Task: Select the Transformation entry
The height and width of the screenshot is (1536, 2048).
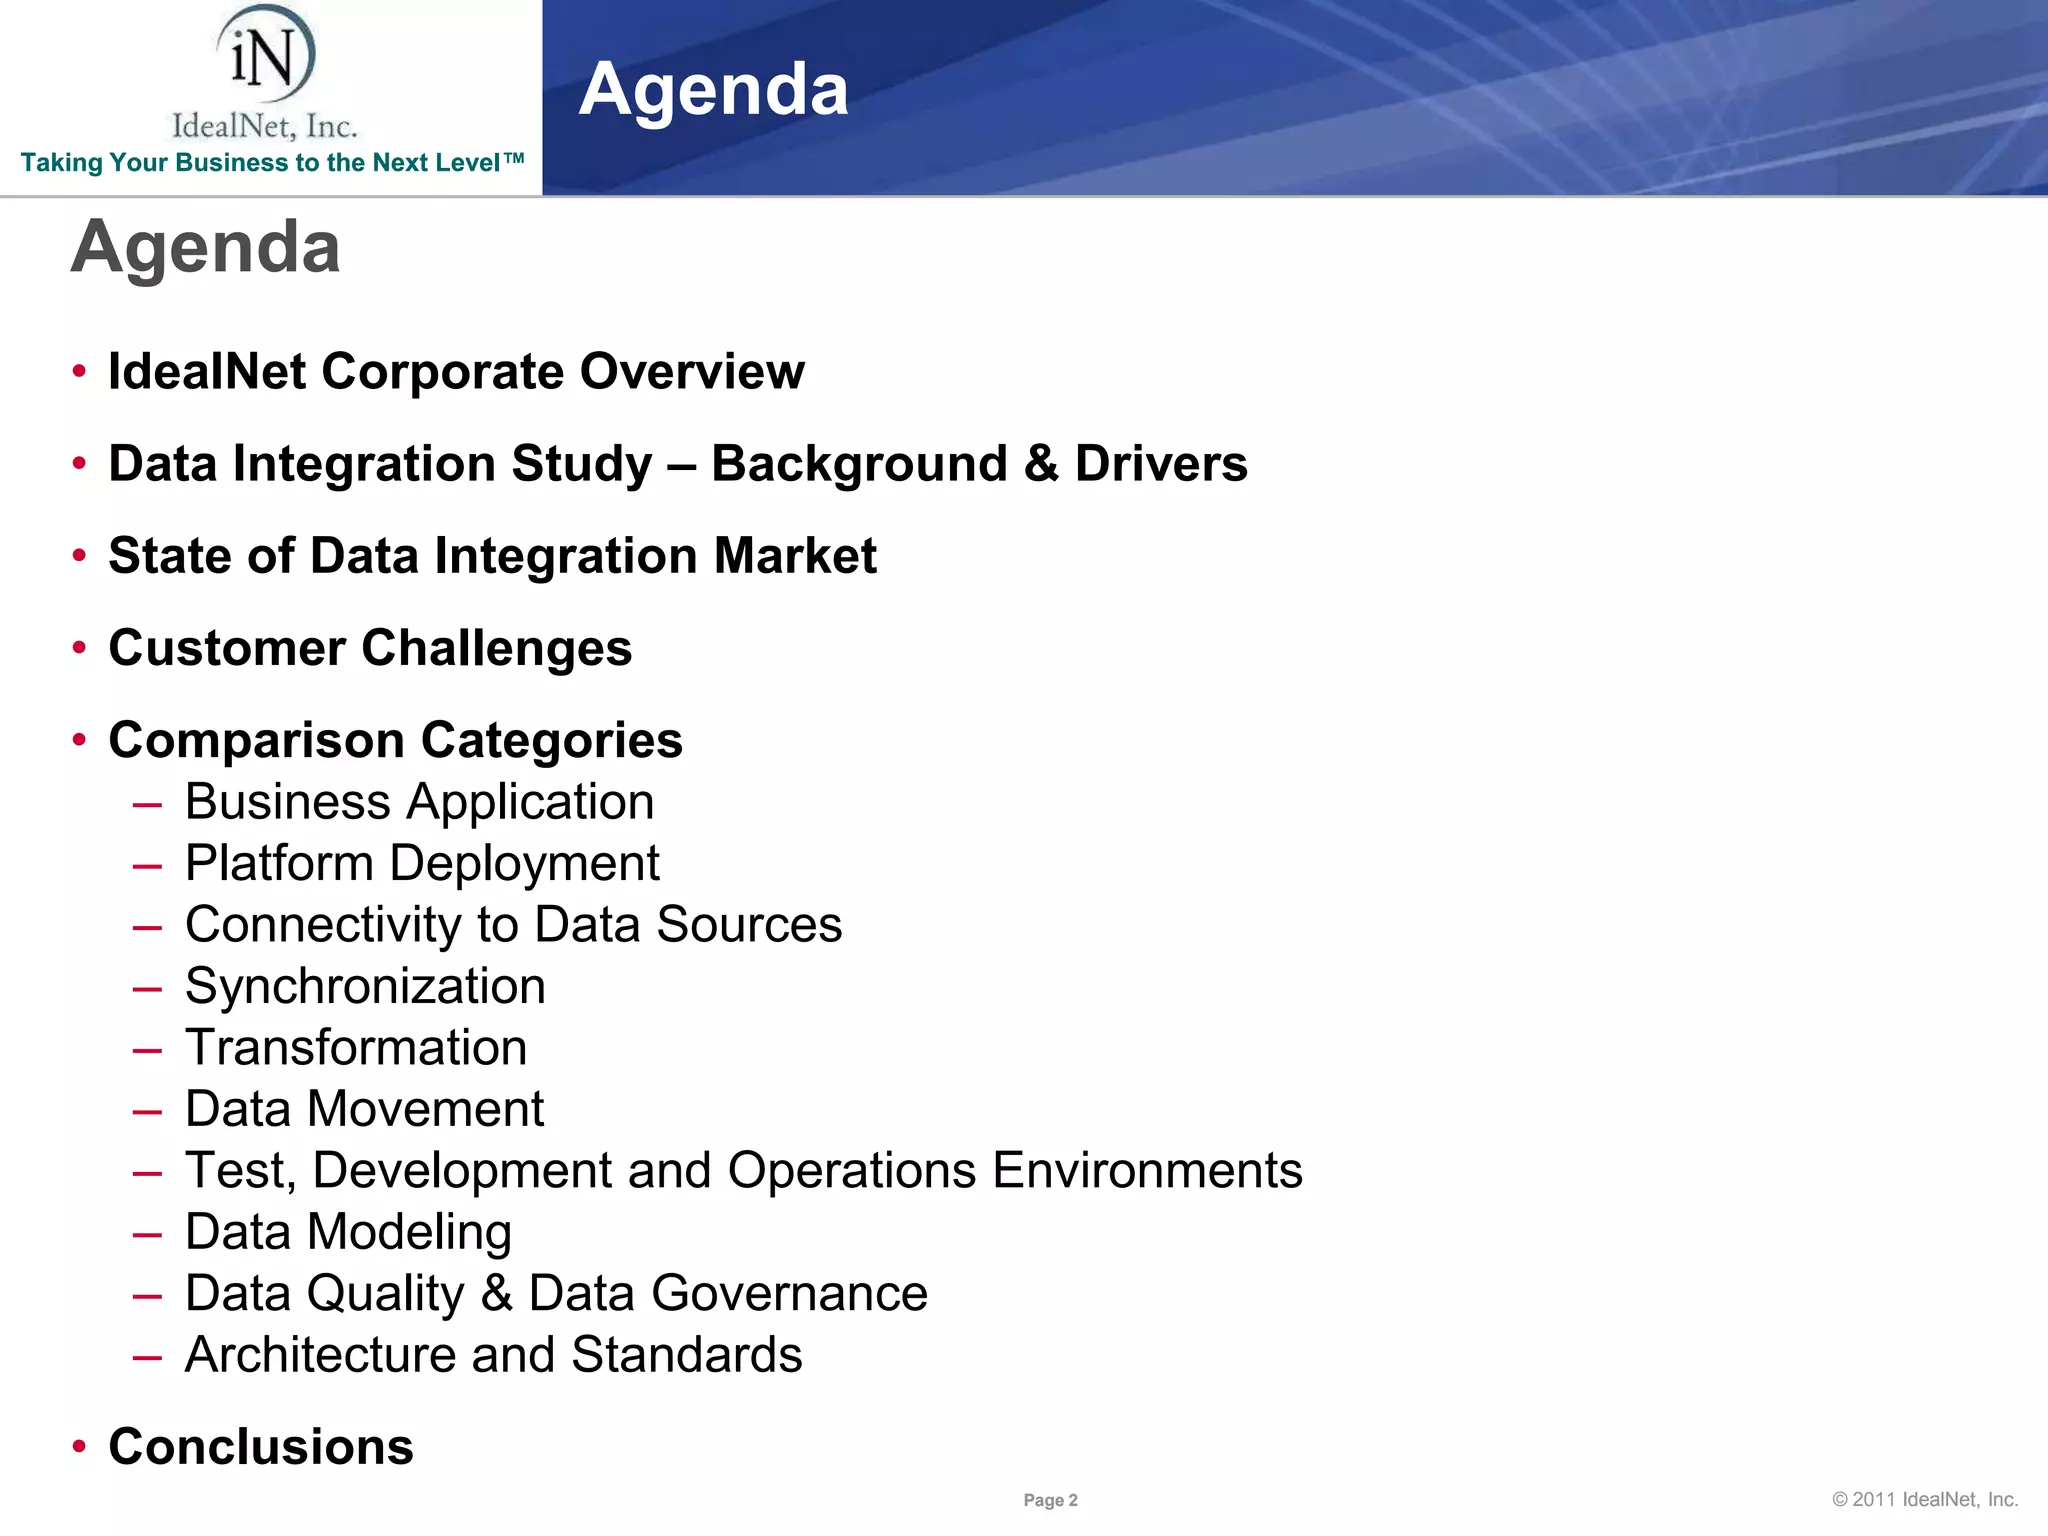Action: click(x=356, y=1048)
